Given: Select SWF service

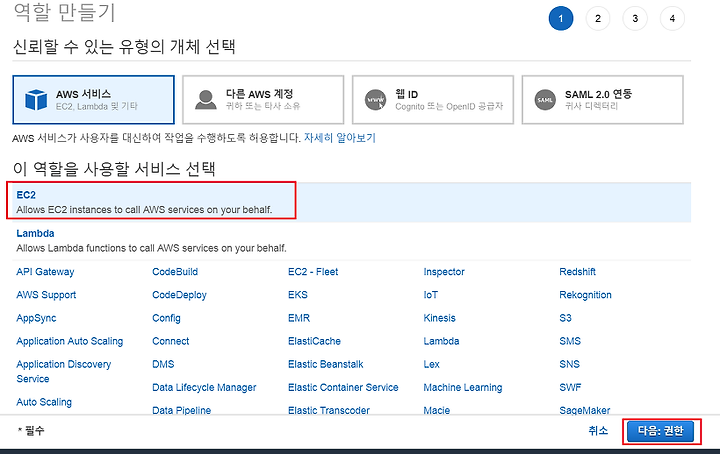Looking at the screenshot, I should click(x=570, y=387).
